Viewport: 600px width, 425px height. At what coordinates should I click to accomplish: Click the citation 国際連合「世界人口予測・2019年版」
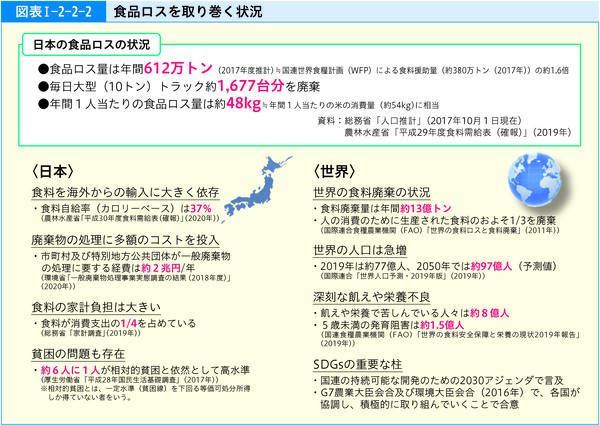[x=403, y=276]
